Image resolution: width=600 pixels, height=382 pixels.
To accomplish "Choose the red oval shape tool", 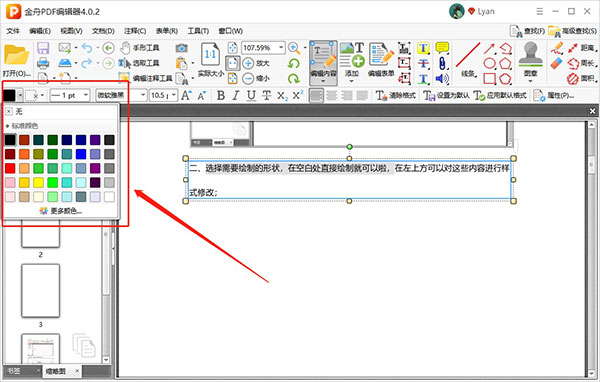I will coord(489,63).
